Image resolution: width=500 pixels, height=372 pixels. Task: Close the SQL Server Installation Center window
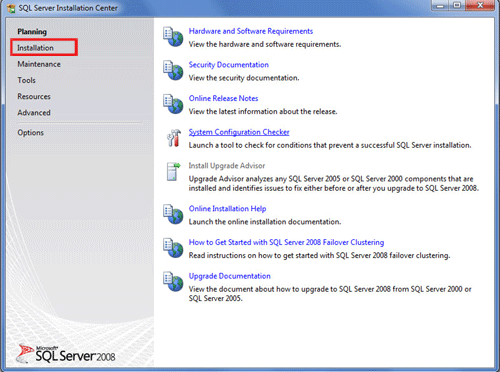480,6
